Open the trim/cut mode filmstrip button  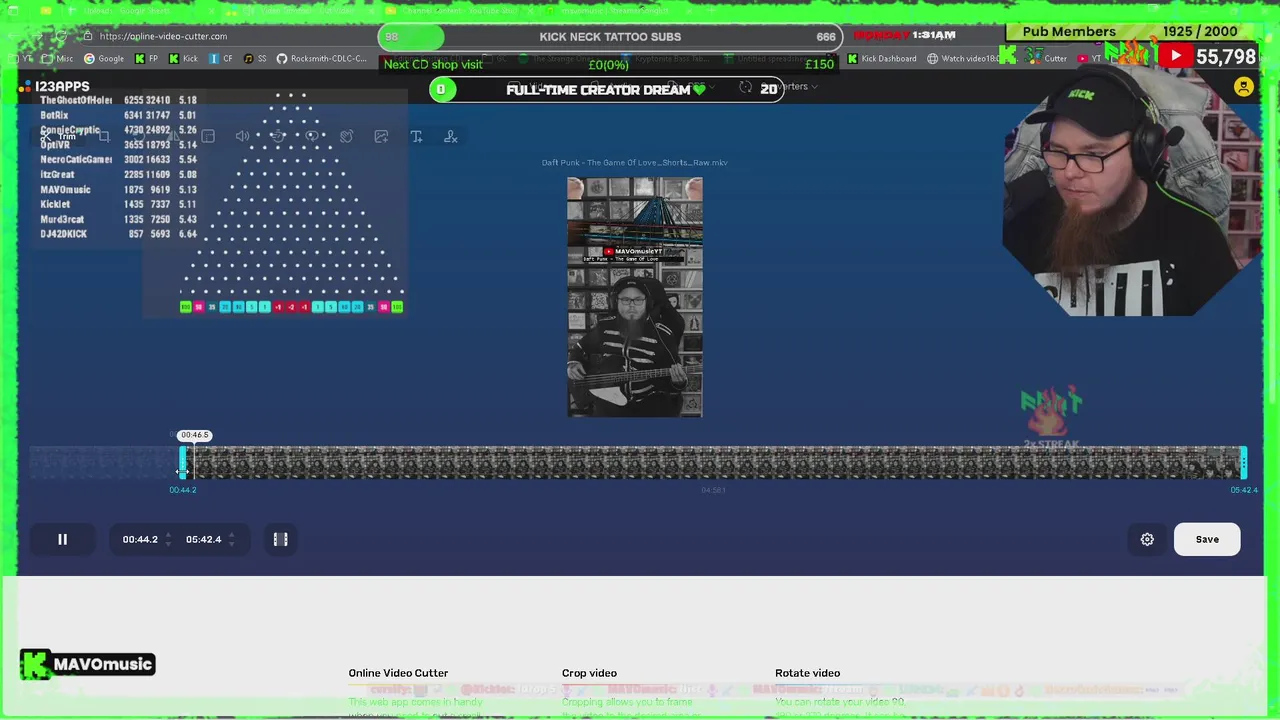click(281, 539)
